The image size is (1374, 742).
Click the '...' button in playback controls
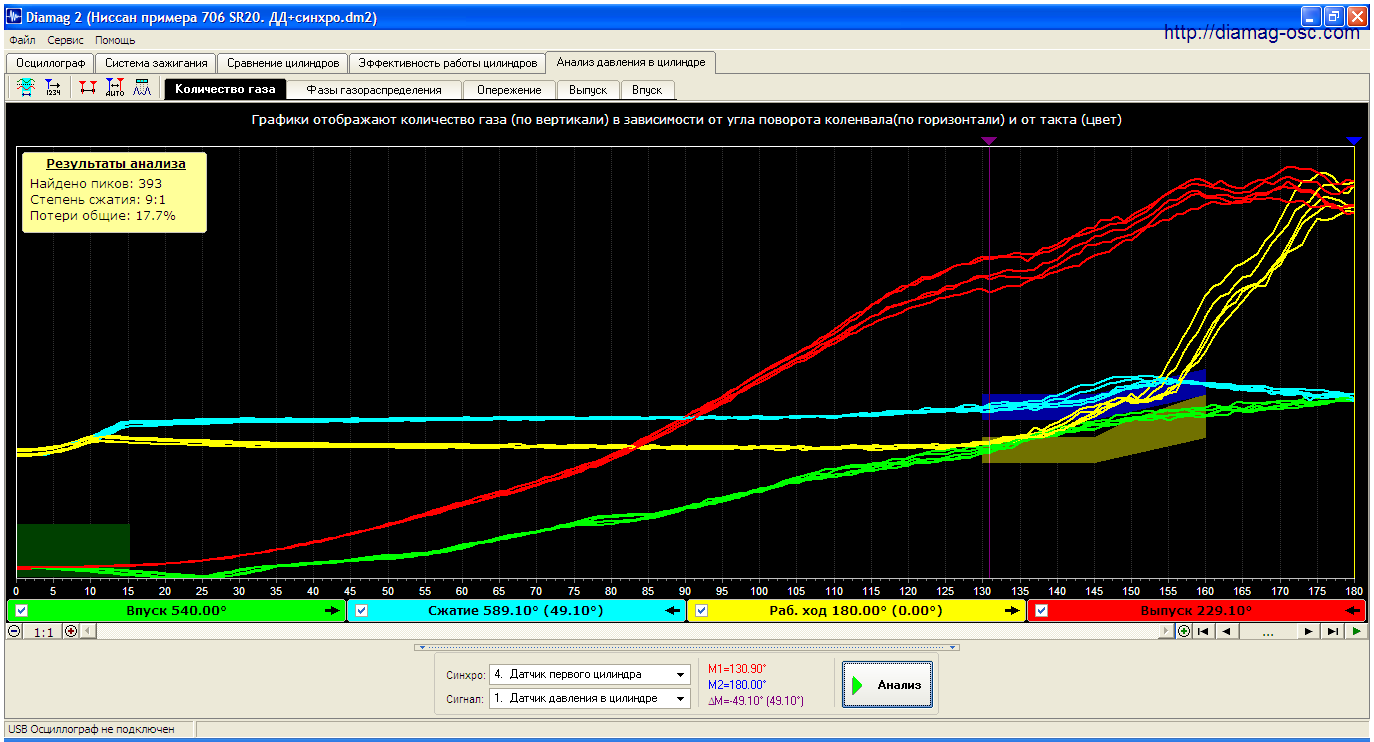point(1267,631)
